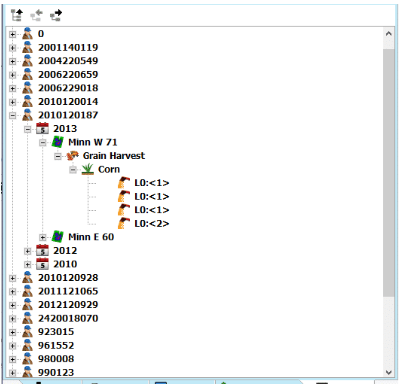Collapse the Minn W 71 field
This screenshot has width=399, height=391.
(x=43, y=143)
